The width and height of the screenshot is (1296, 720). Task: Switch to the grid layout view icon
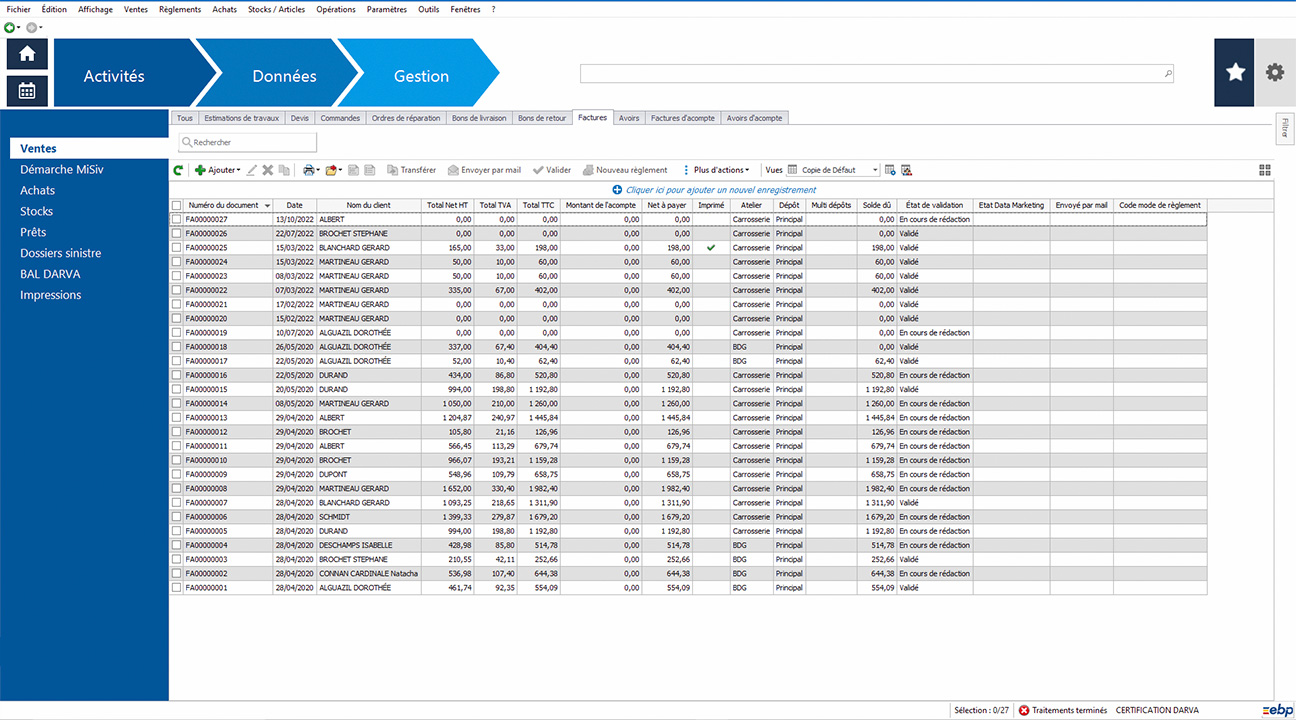[x=1265, y=171]
